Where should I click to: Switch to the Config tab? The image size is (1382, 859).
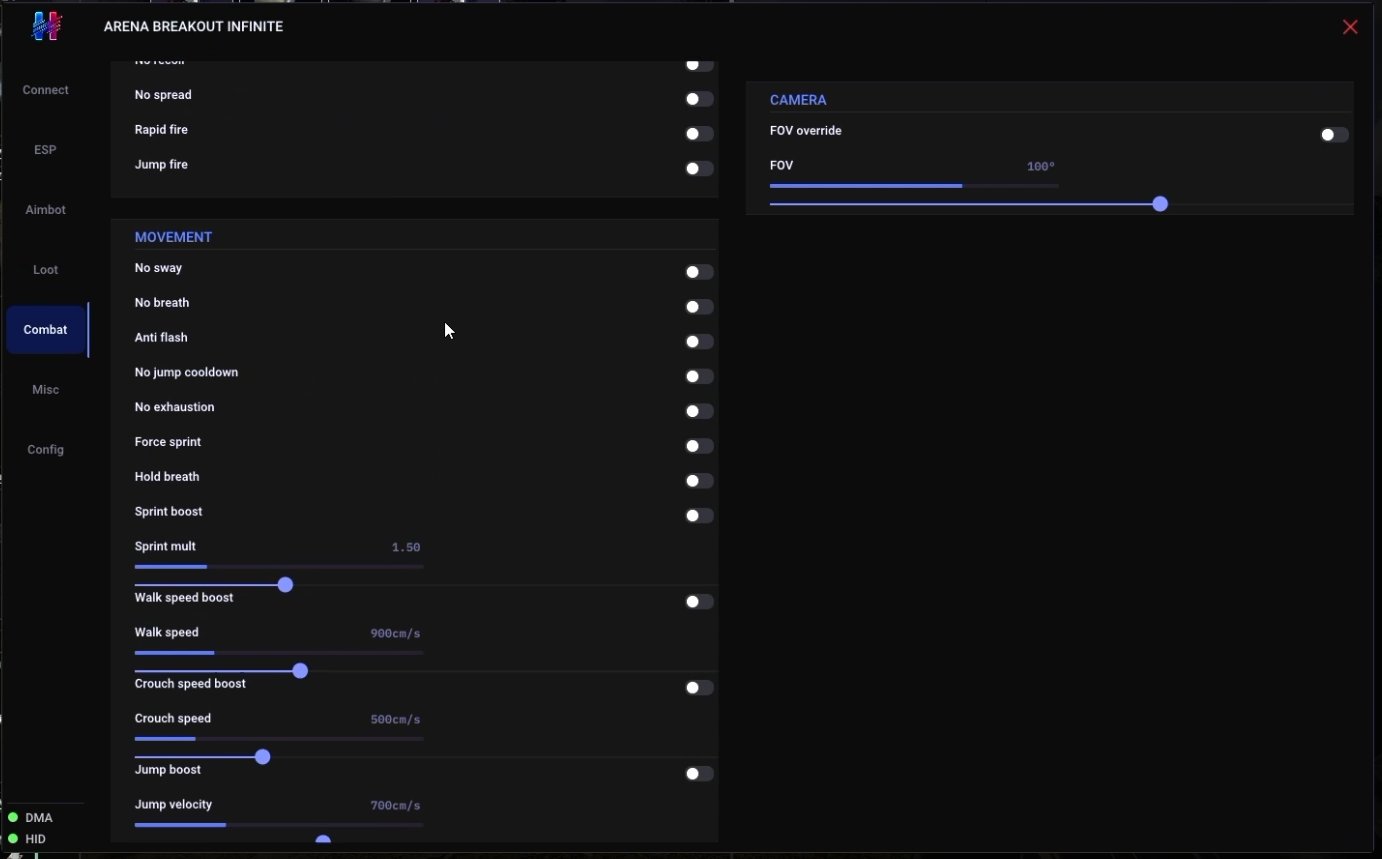46,450
